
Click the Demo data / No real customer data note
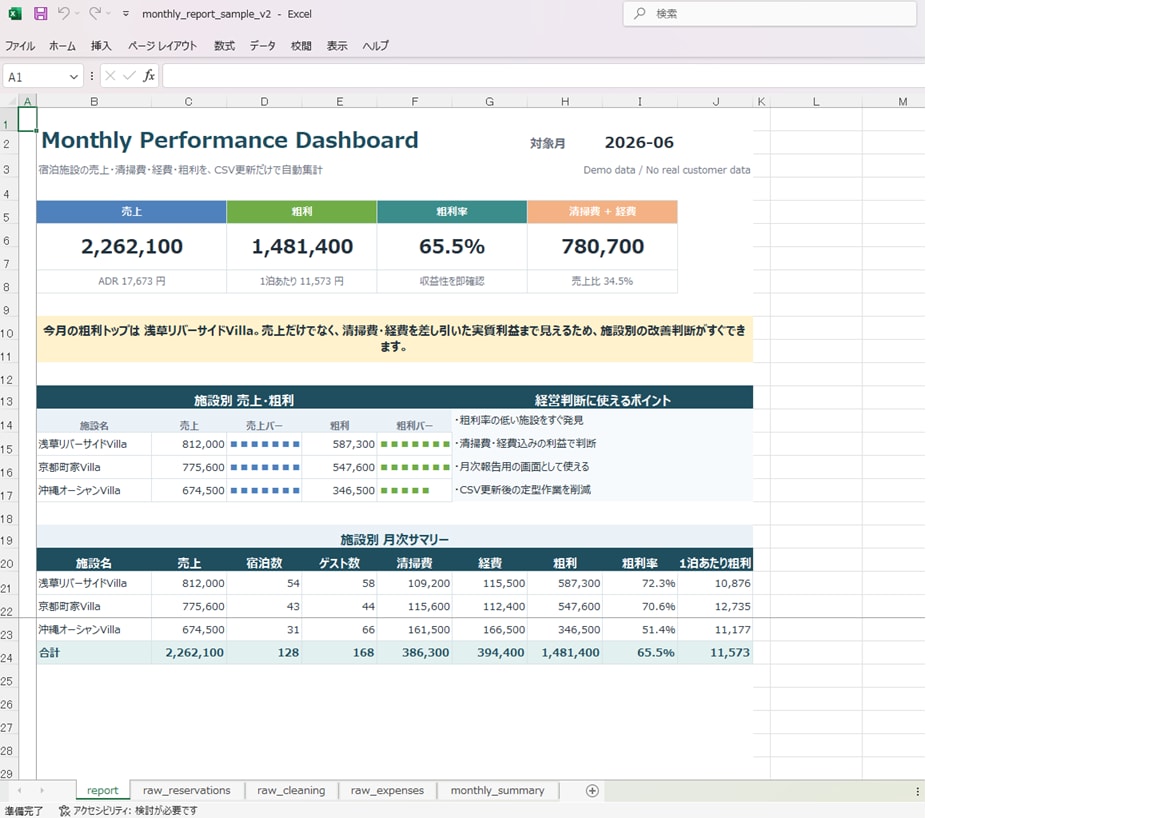(667, 170)
